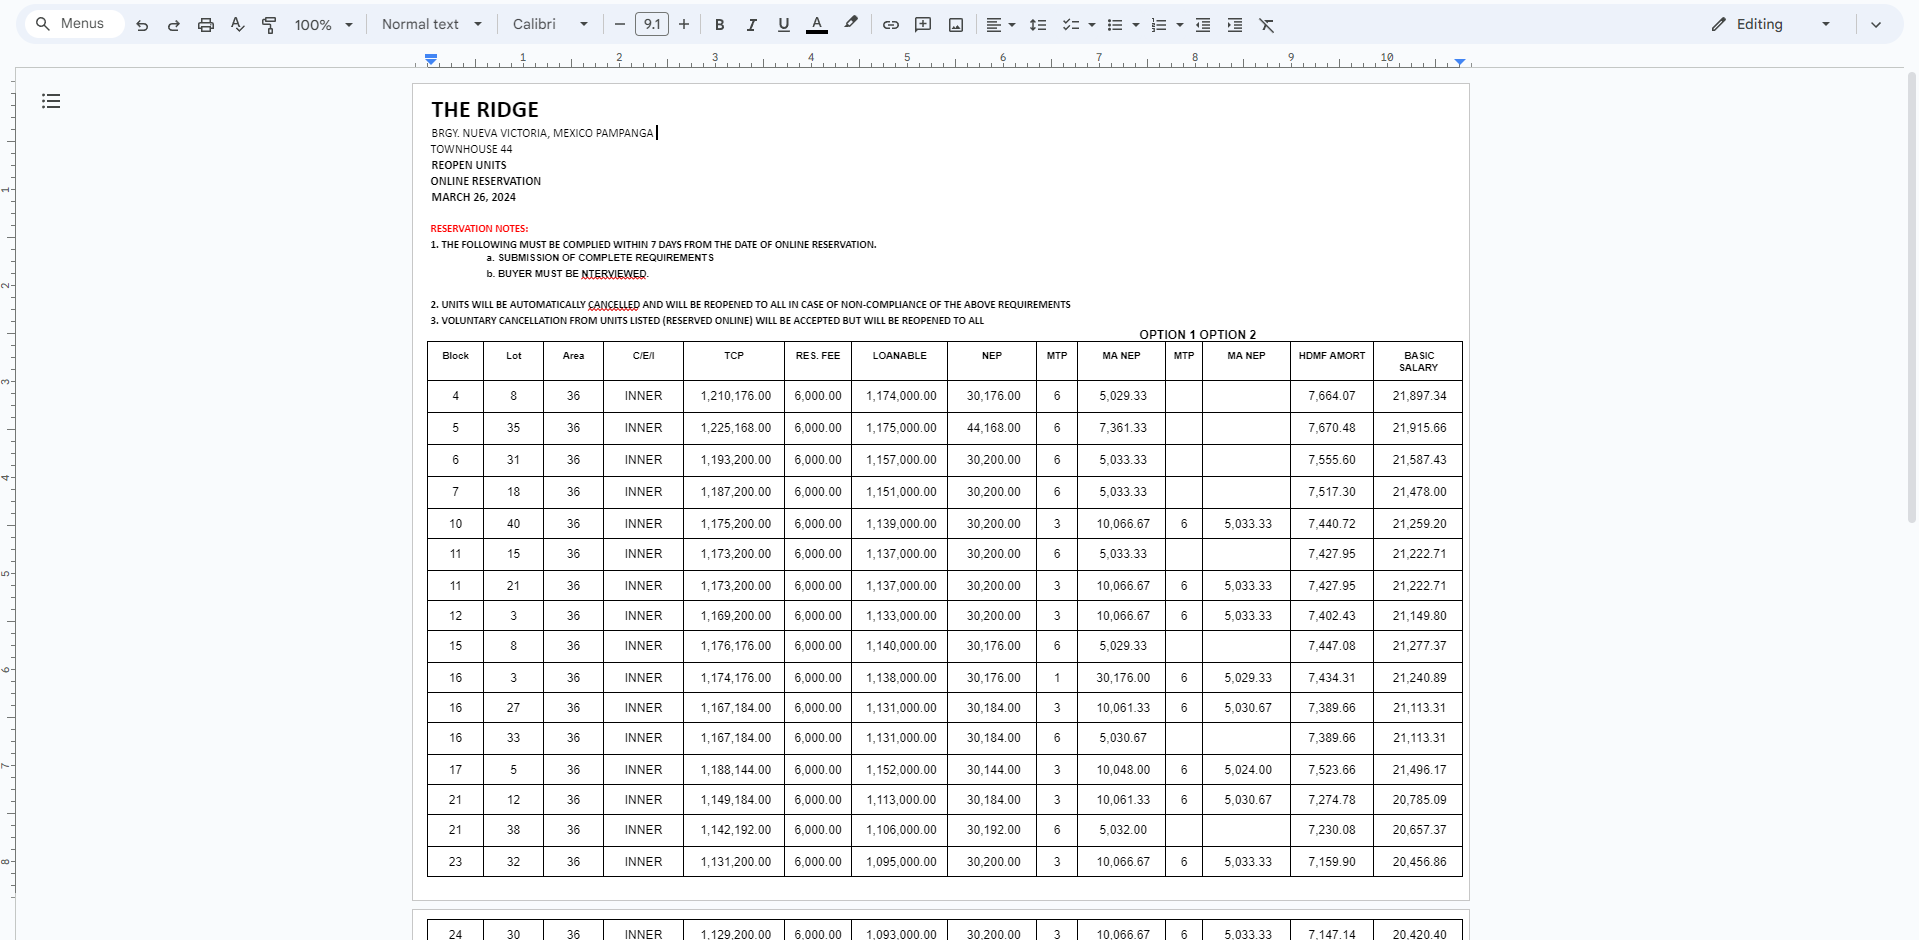Image resolution: width=1919 pixels, height=940 pixels.
Task: Redo the last undone action
Action: tap(174, 25)
